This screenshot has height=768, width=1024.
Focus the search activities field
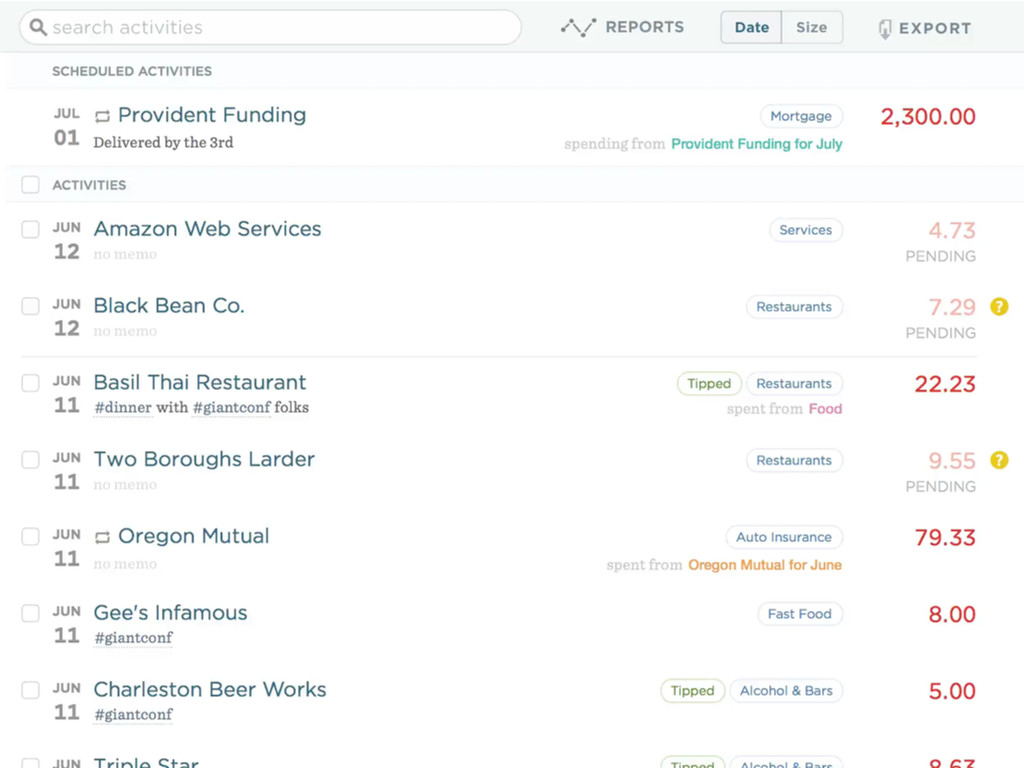[270, 27]
